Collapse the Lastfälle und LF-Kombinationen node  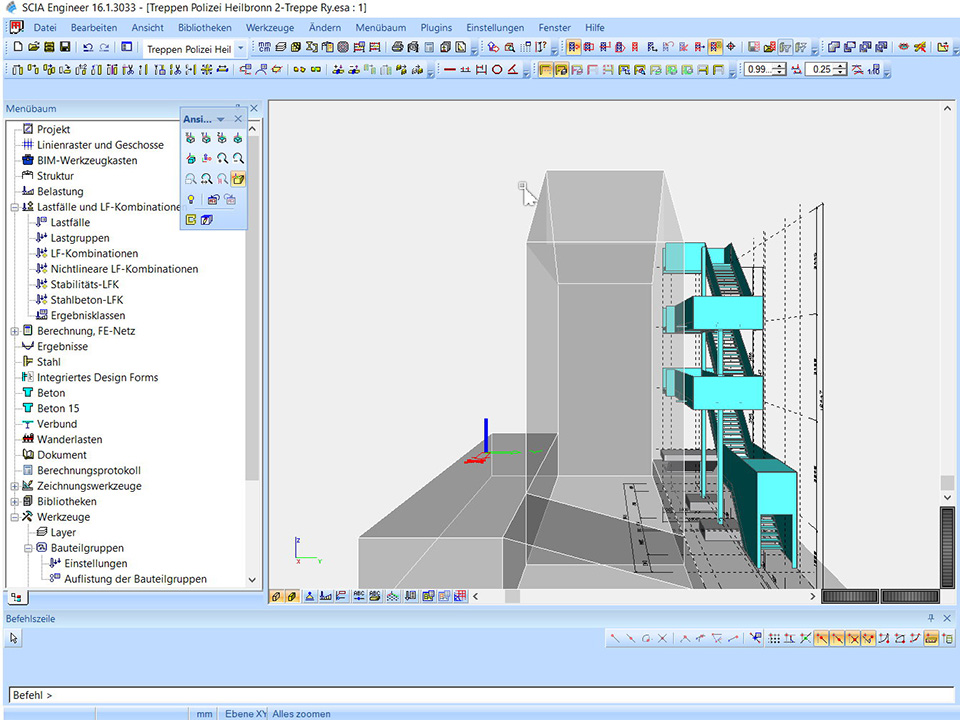pos(14,207)
